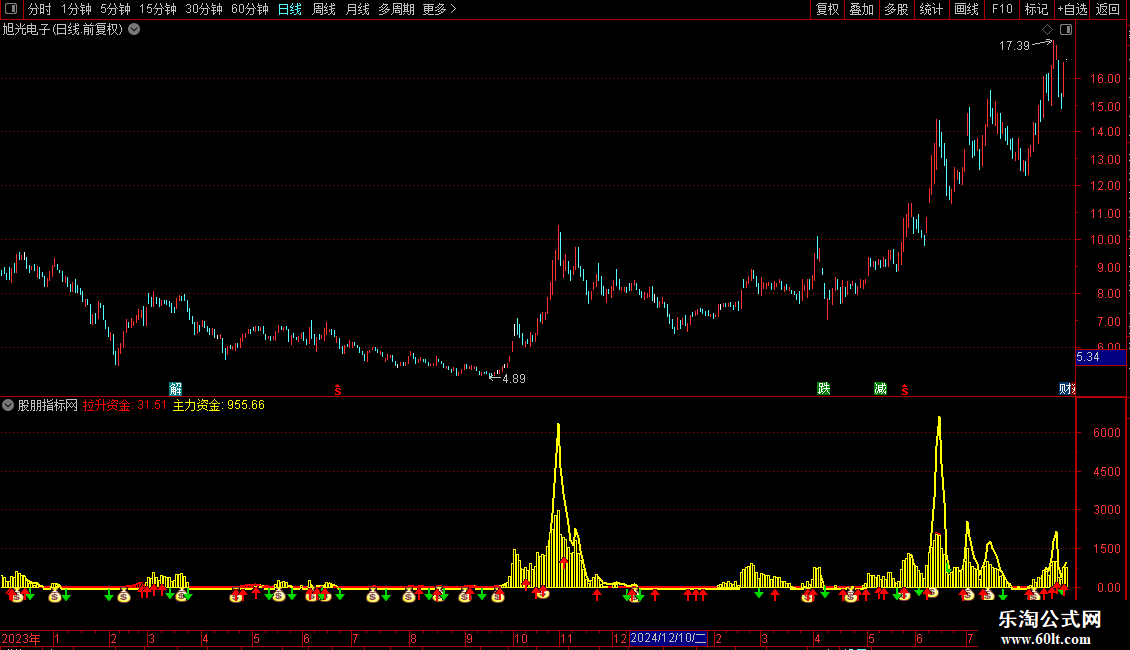The width and height of the screenshot is (1130, 650).
Task: Click the 6000 indicator axis label
Action: [x=1107, y=432]
